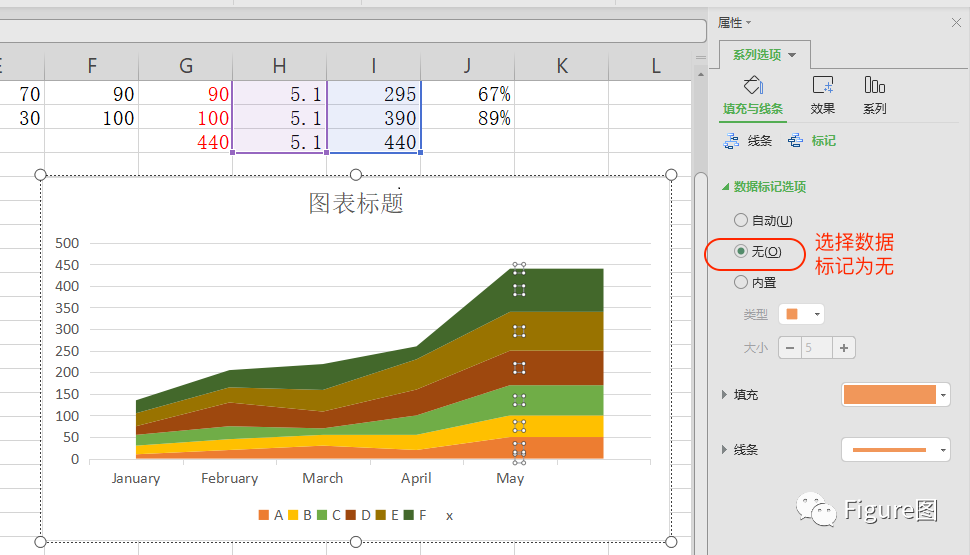Click legend entry E
970x555 pixels.
click(x=387, y=515)
